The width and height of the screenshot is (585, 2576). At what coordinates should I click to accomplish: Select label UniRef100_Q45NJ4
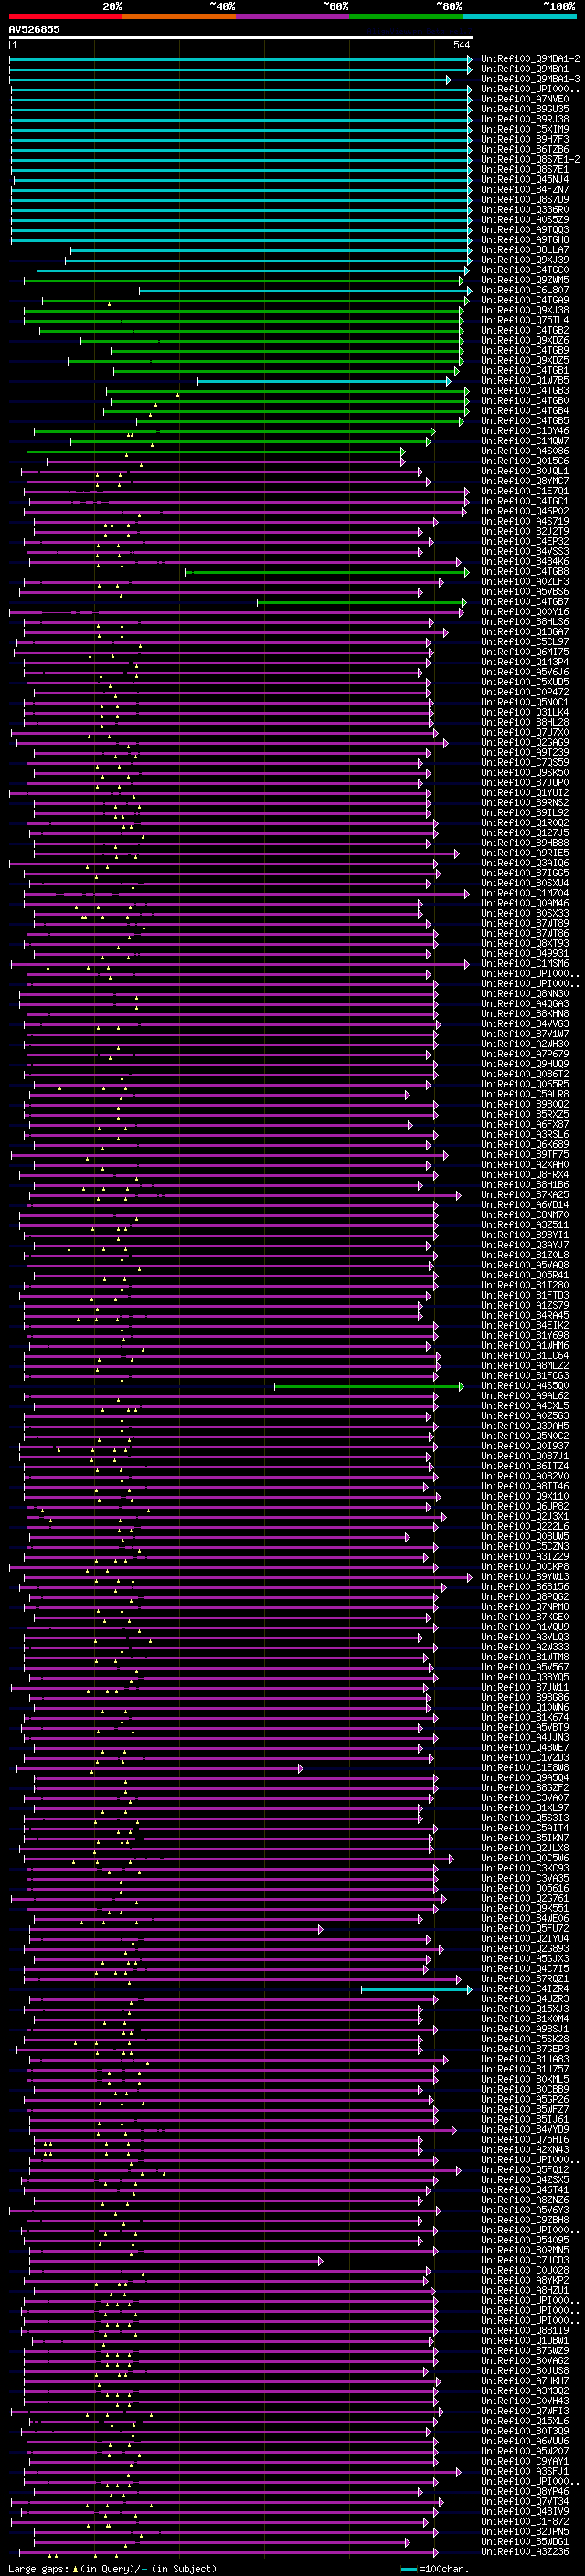[525, 180]
